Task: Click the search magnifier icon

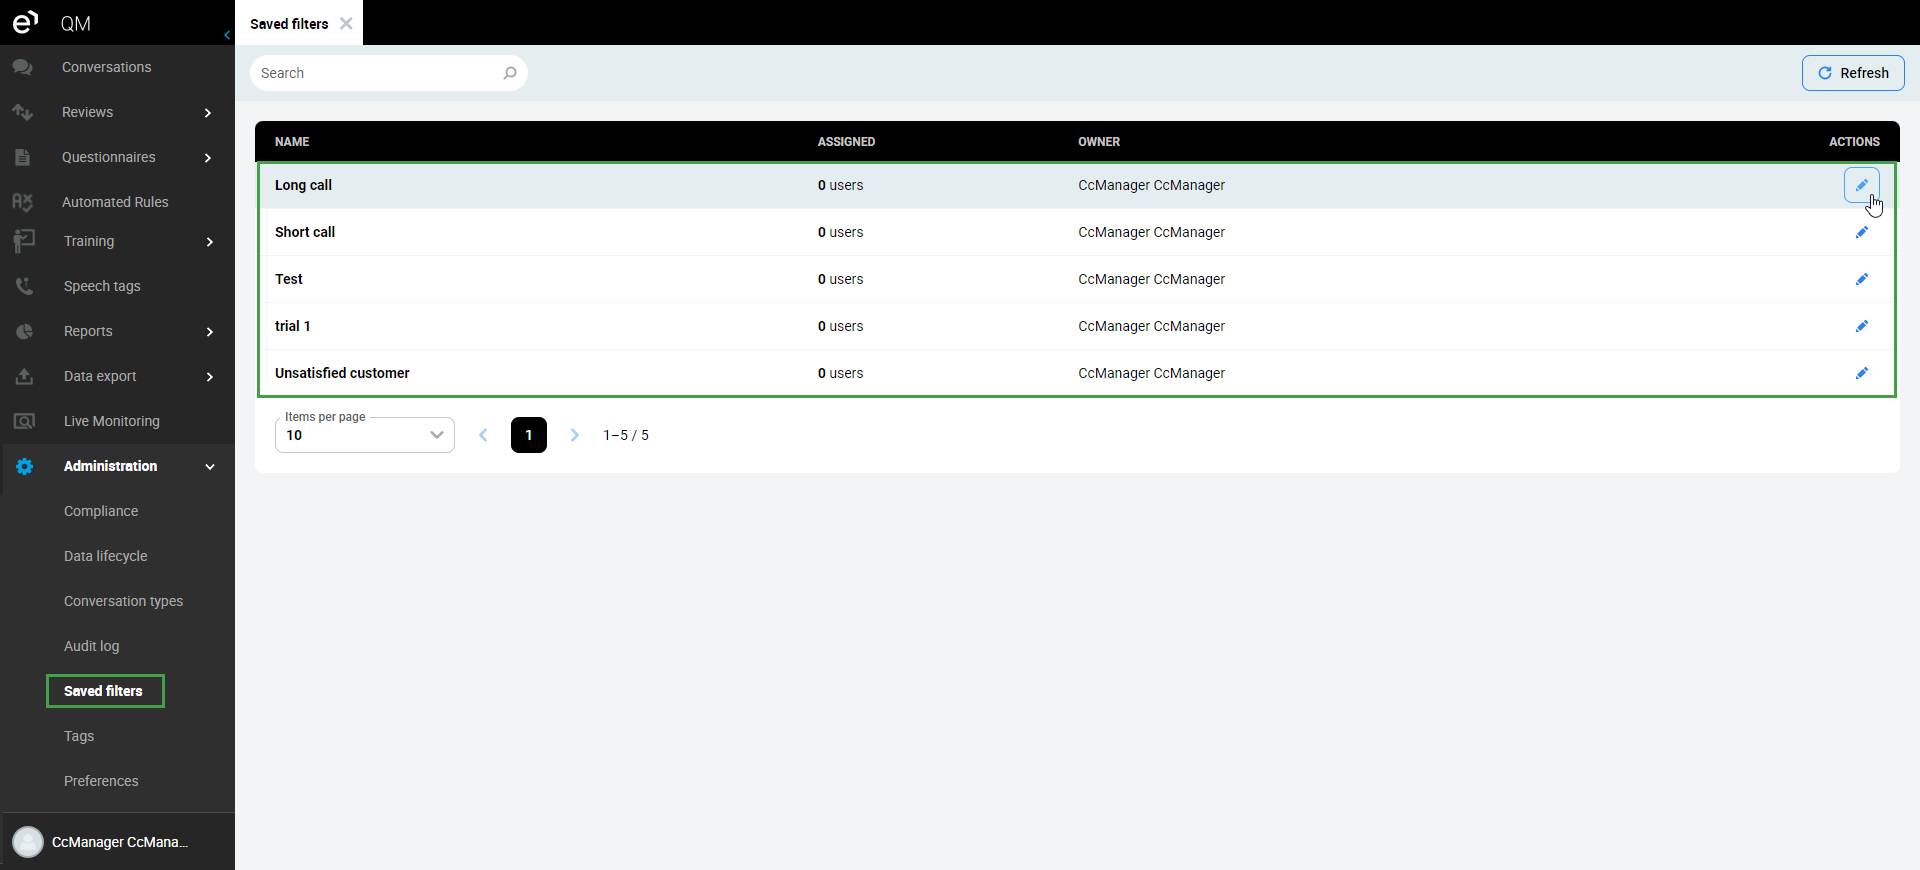Action: (510, 73)
